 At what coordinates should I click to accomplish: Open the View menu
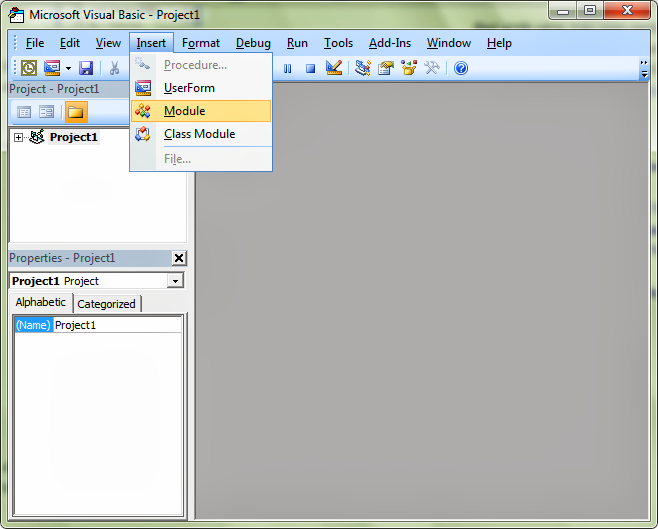point(108,43)
